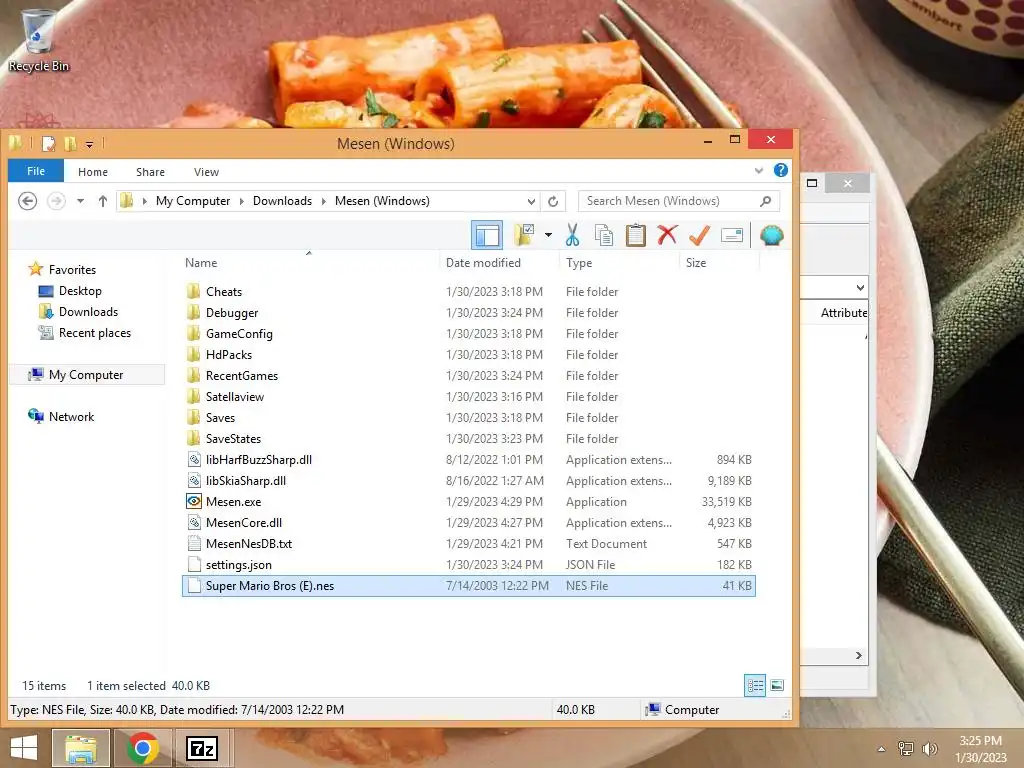
Task: Open Google Chrome from the taskbar
Action: point(143,748)
